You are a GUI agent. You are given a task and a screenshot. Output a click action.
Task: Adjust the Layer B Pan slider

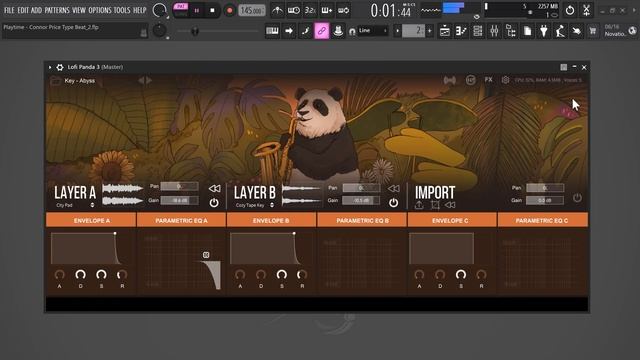361,188
